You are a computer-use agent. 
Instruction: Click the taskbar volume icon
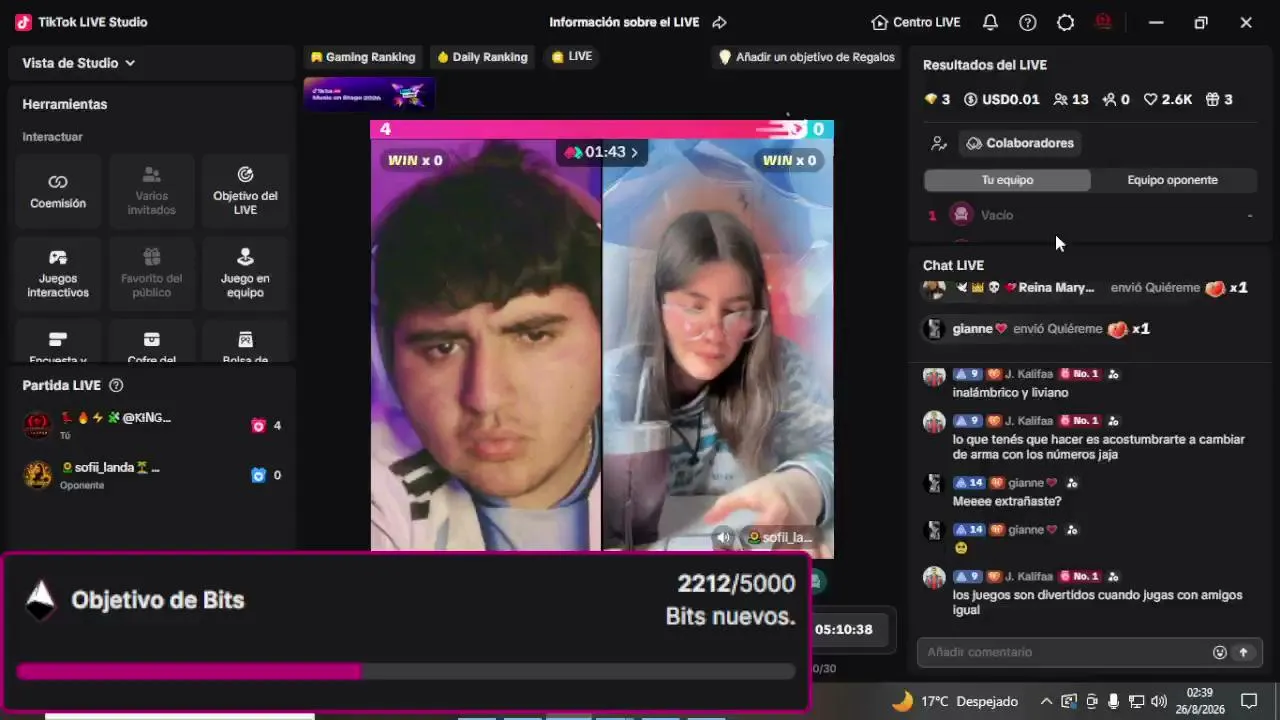(x=1159, y=701)
